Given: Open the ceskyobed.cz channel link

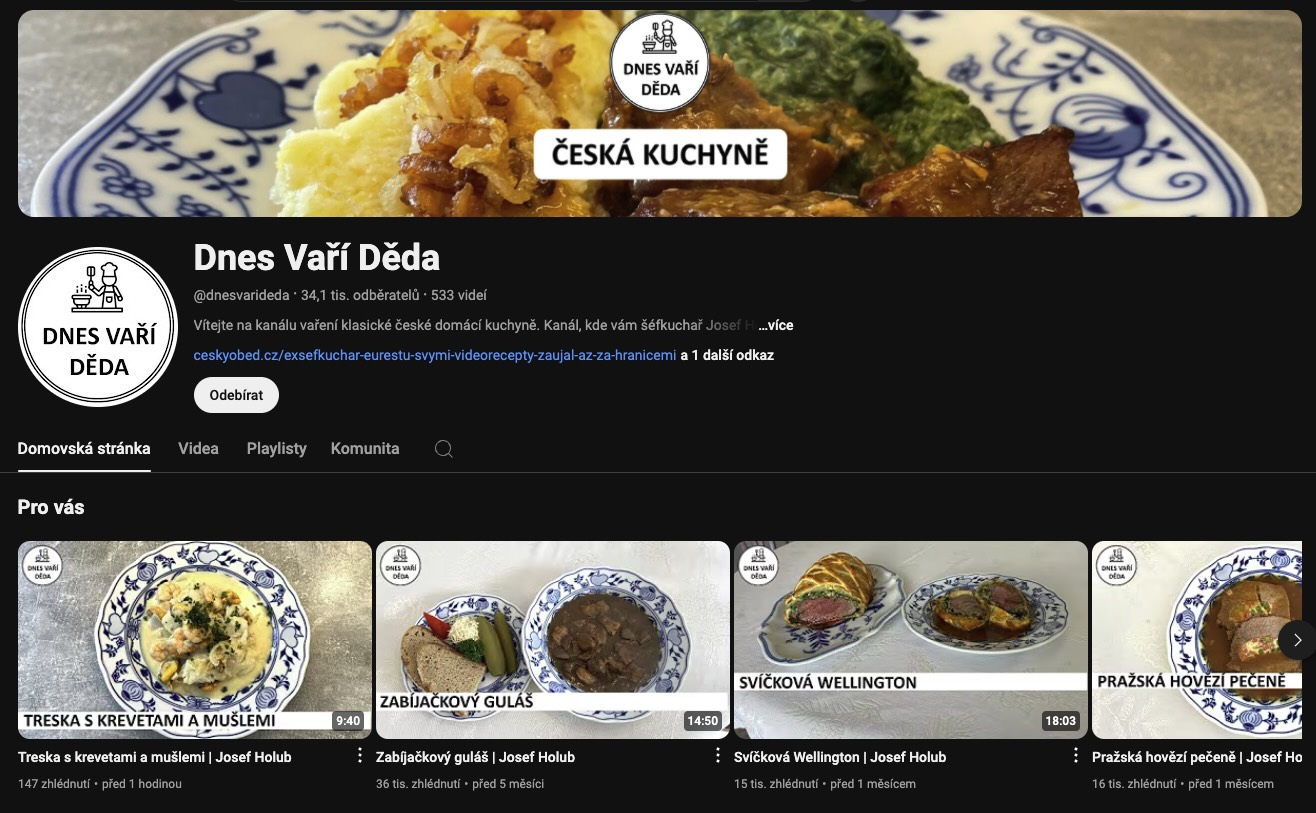Looking at the screenshot, I should (435, 355).
